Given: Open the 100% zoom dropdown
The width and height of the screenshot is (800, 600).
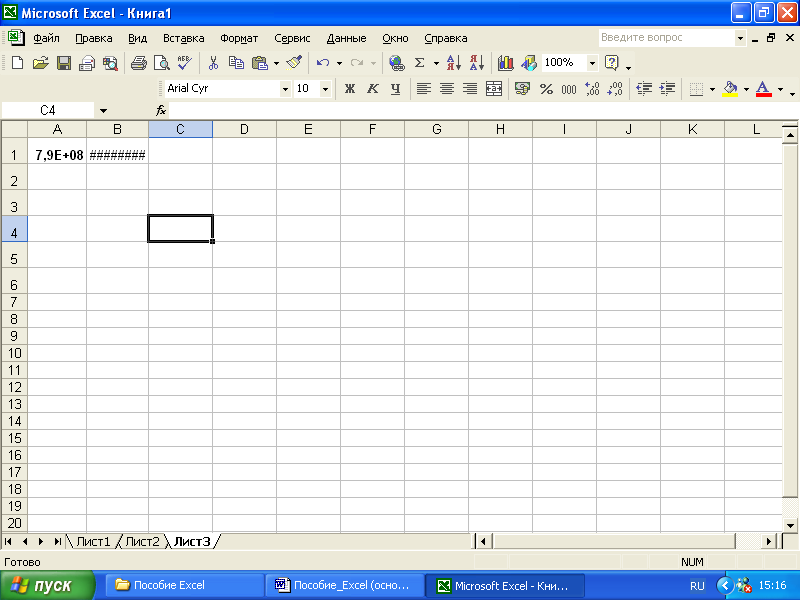Looking at the screenshot, I should [592, 63].
